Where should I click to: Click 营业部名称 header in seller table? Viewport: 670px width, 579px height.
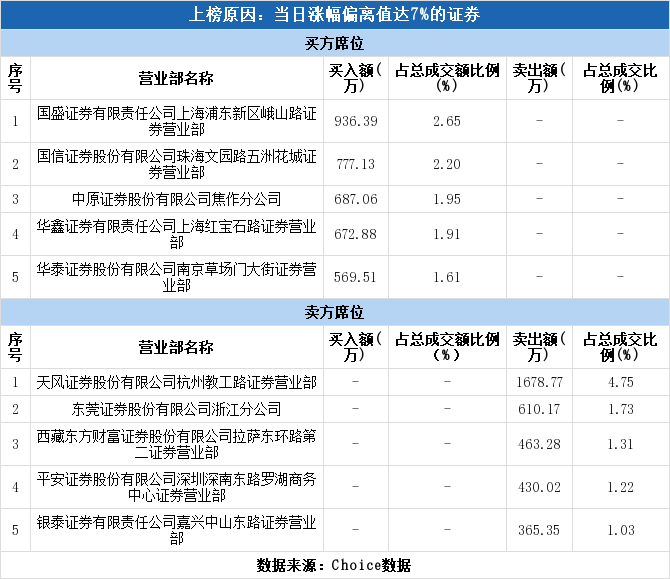tap(176, 347)
